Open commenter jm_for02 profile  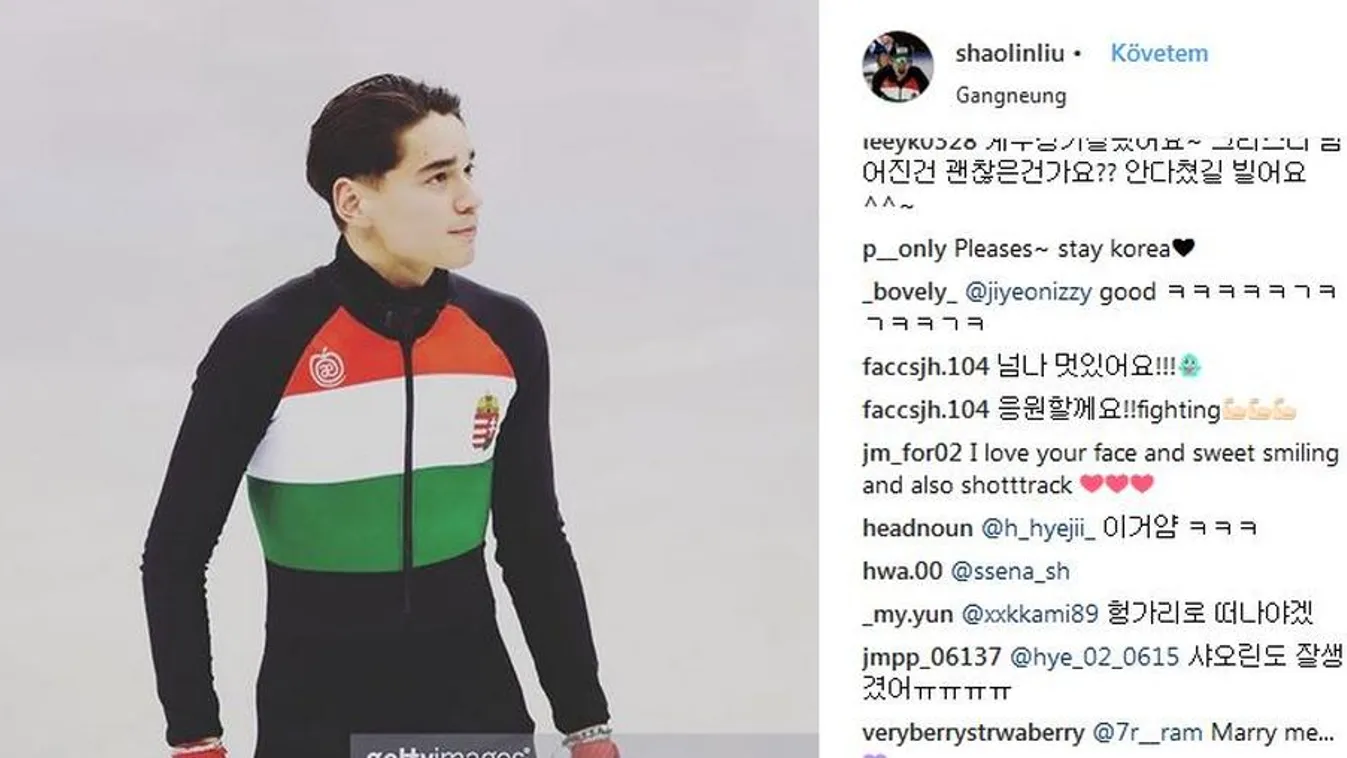tap(912, 453)
